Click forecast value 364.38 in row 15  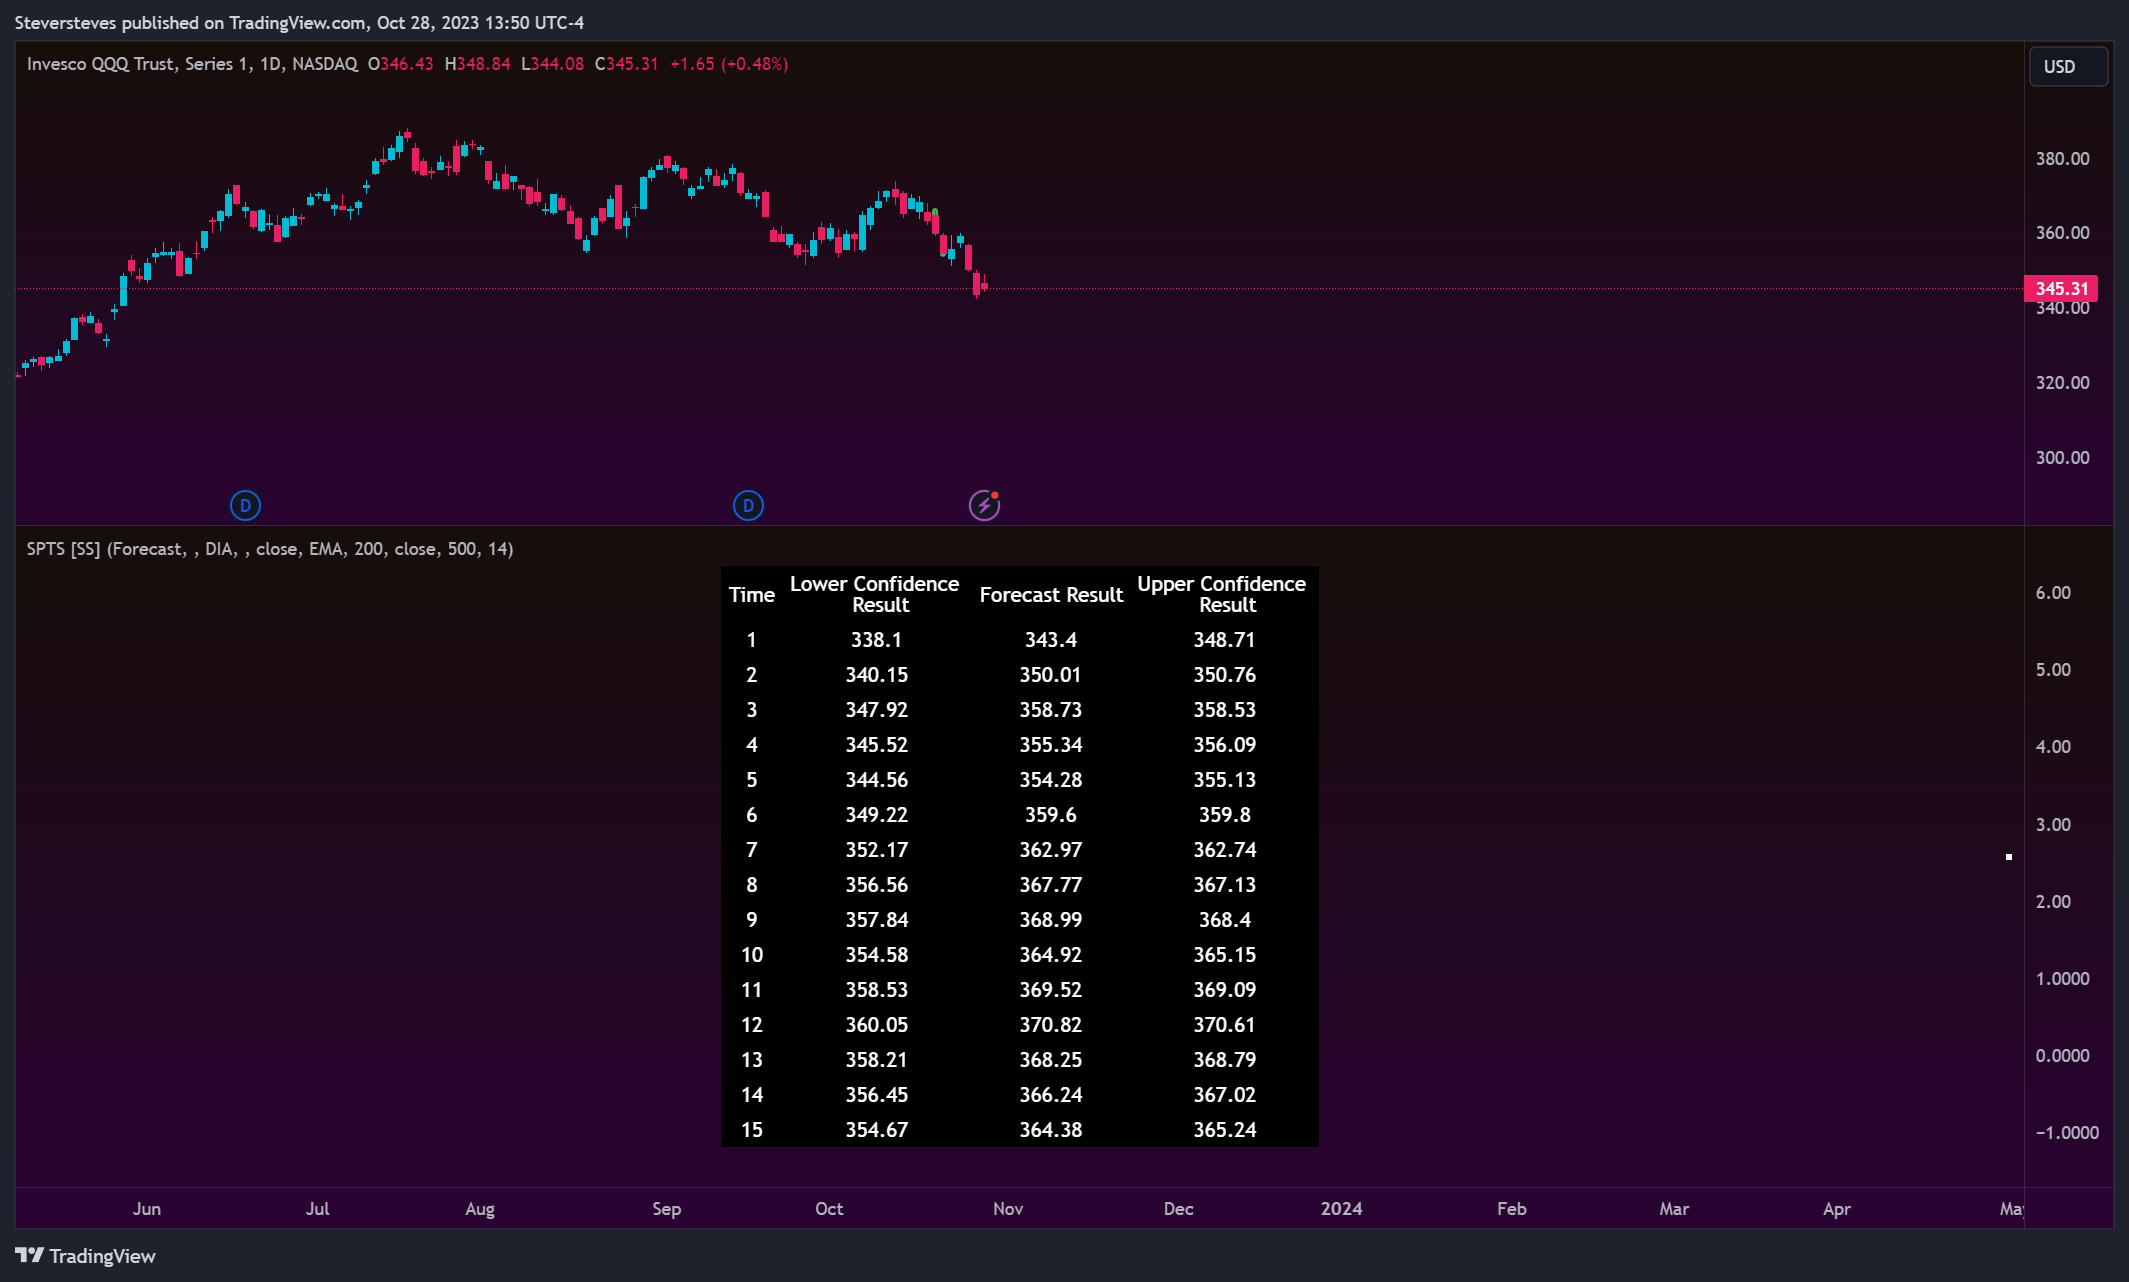1051,1130
